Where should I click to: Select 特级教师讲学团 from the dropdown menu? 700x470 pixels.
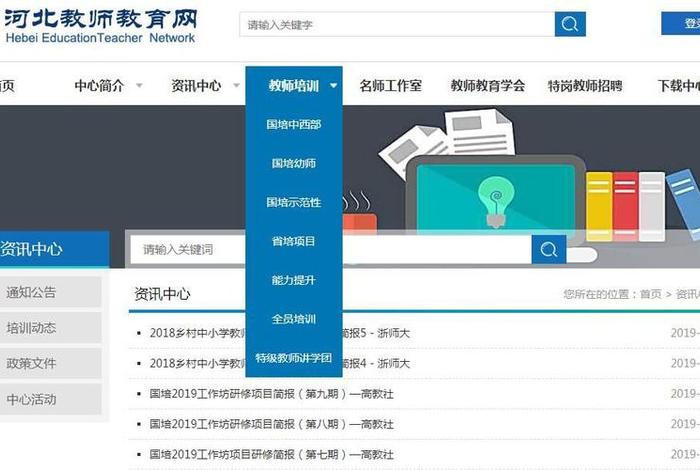click(294, 358)
